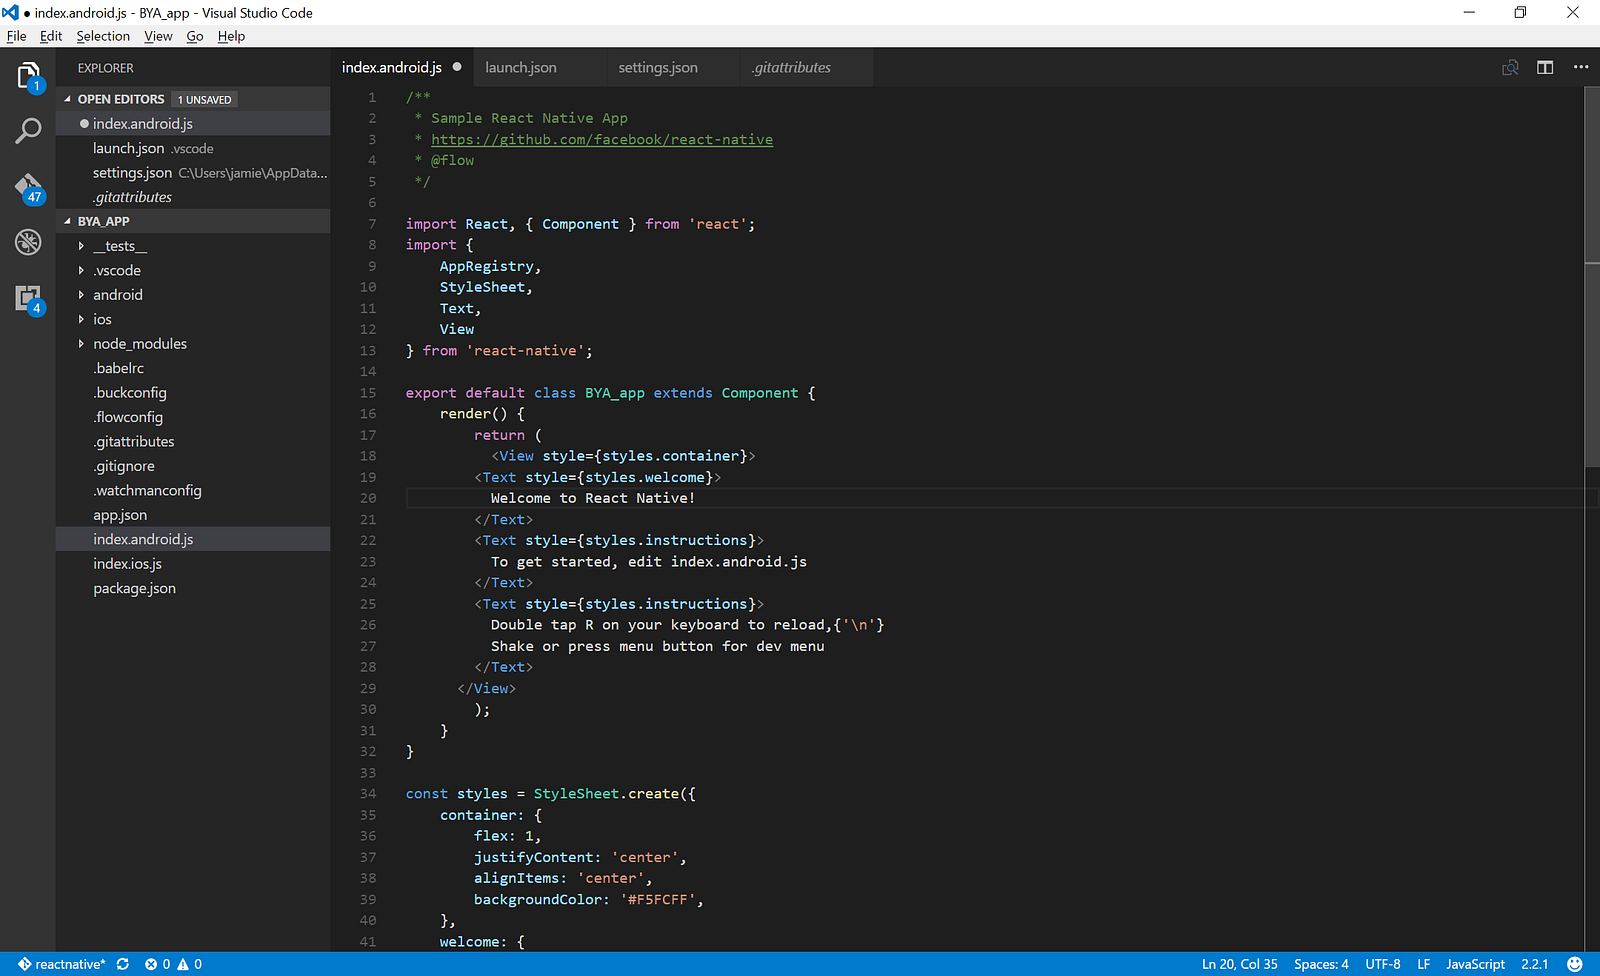Open the github.com/facebook/react-native link
Screen dimensions: 1600x976
602,139
